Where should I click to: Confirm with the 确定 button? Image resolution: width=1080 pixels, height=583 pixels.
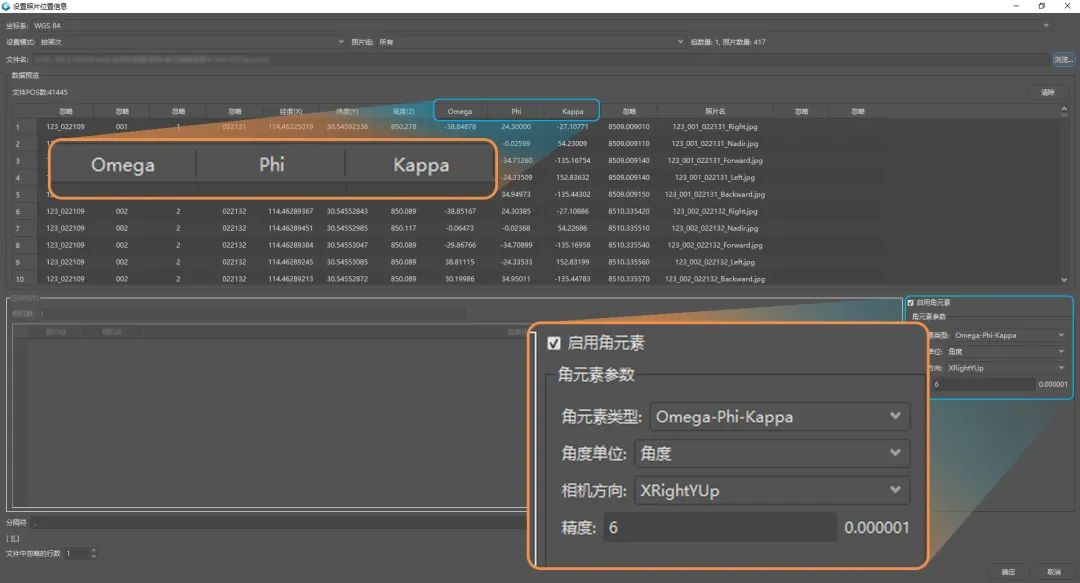pos(1008,572)
